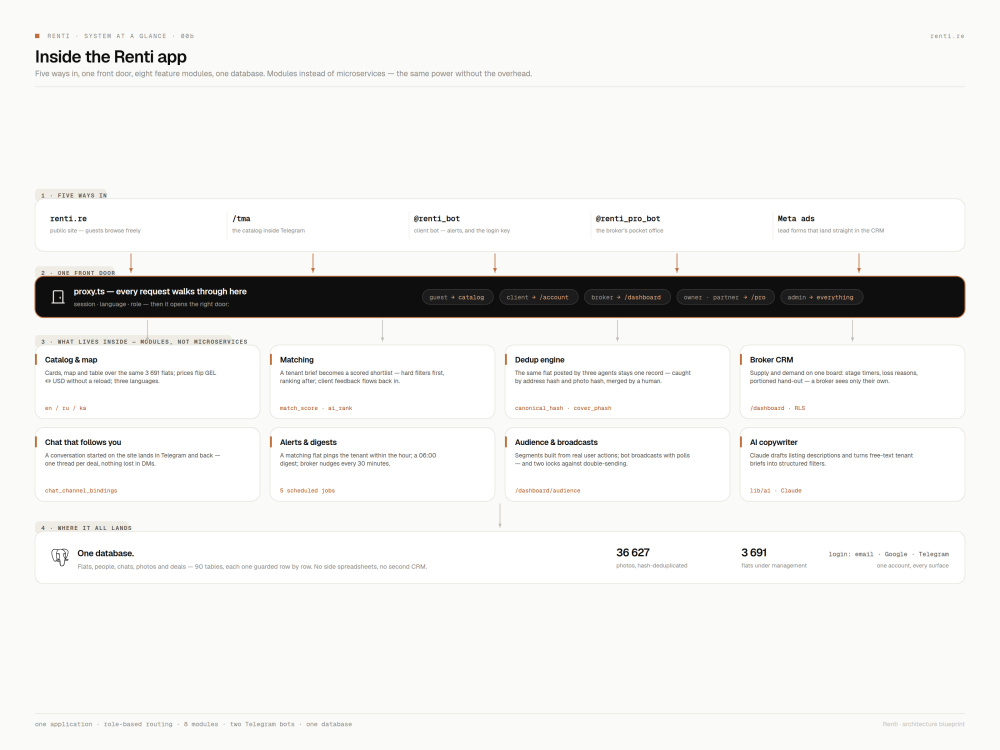
Task: Click the @renti_pro_bot entry heading
Action: (628, 219)
